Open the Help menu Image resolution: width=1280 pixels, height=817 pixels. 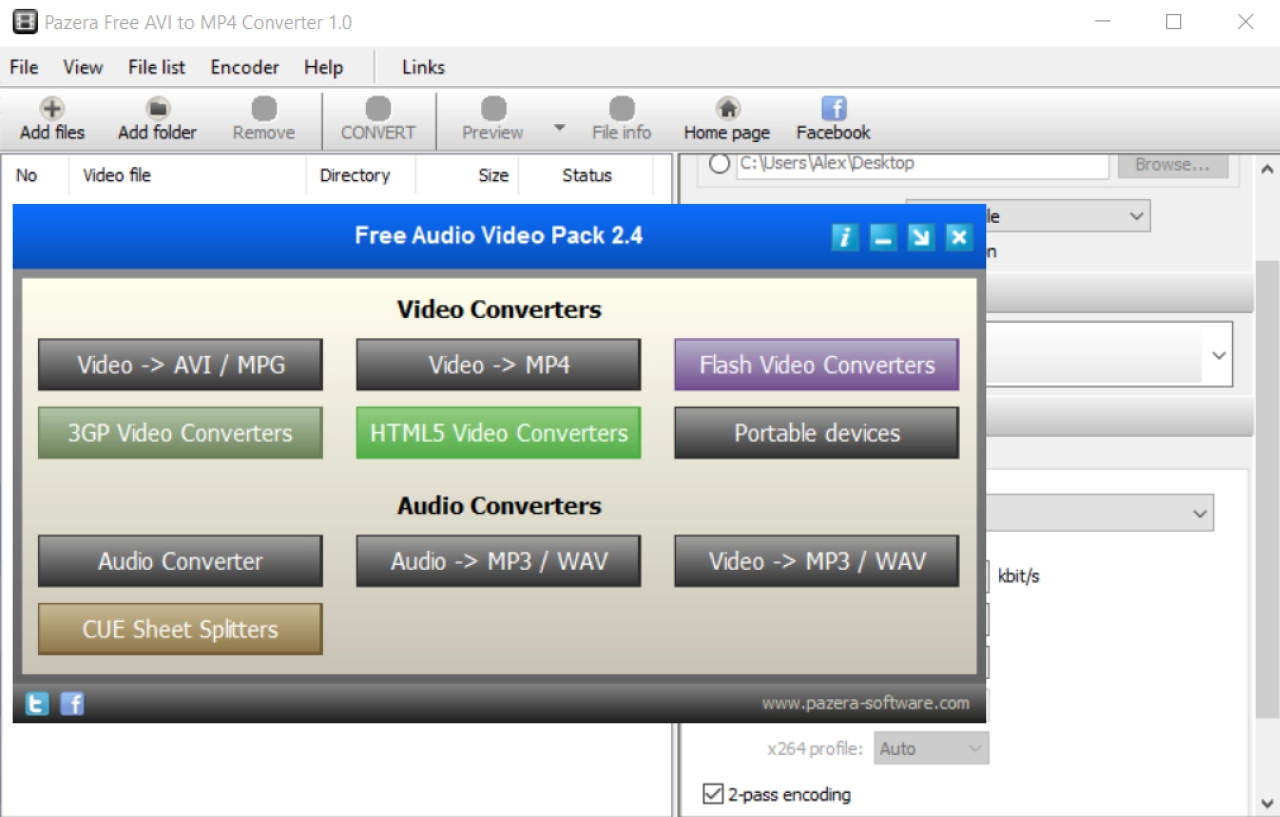click(x=324, y=67)
